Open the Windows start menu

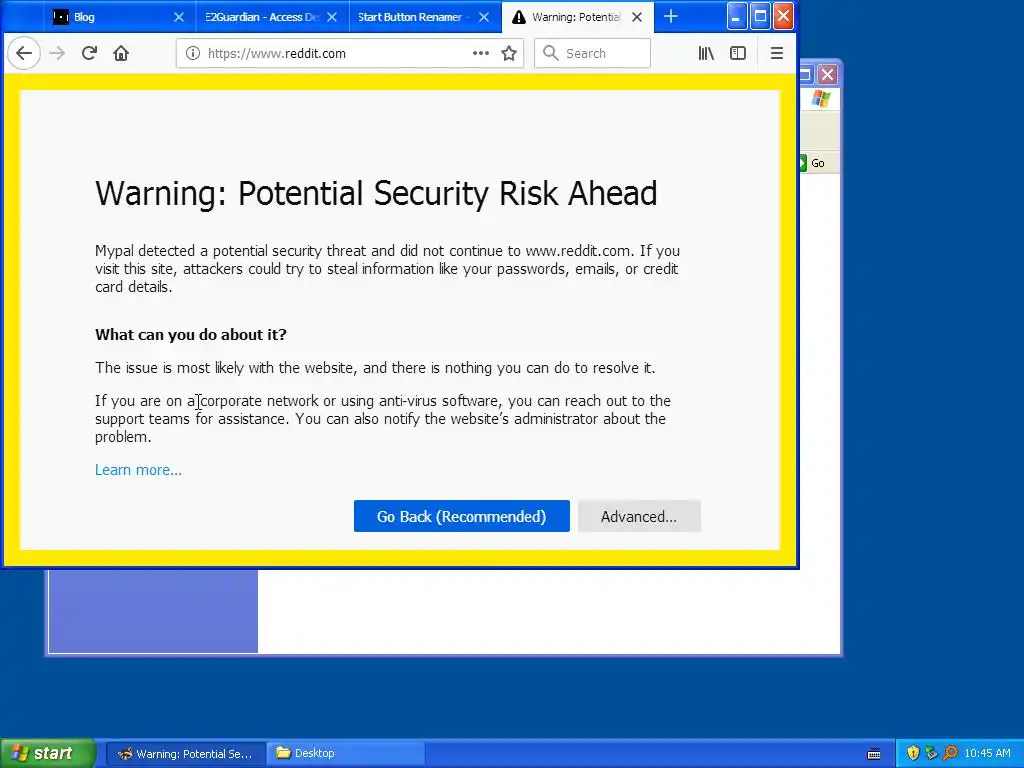click(47, 754)
